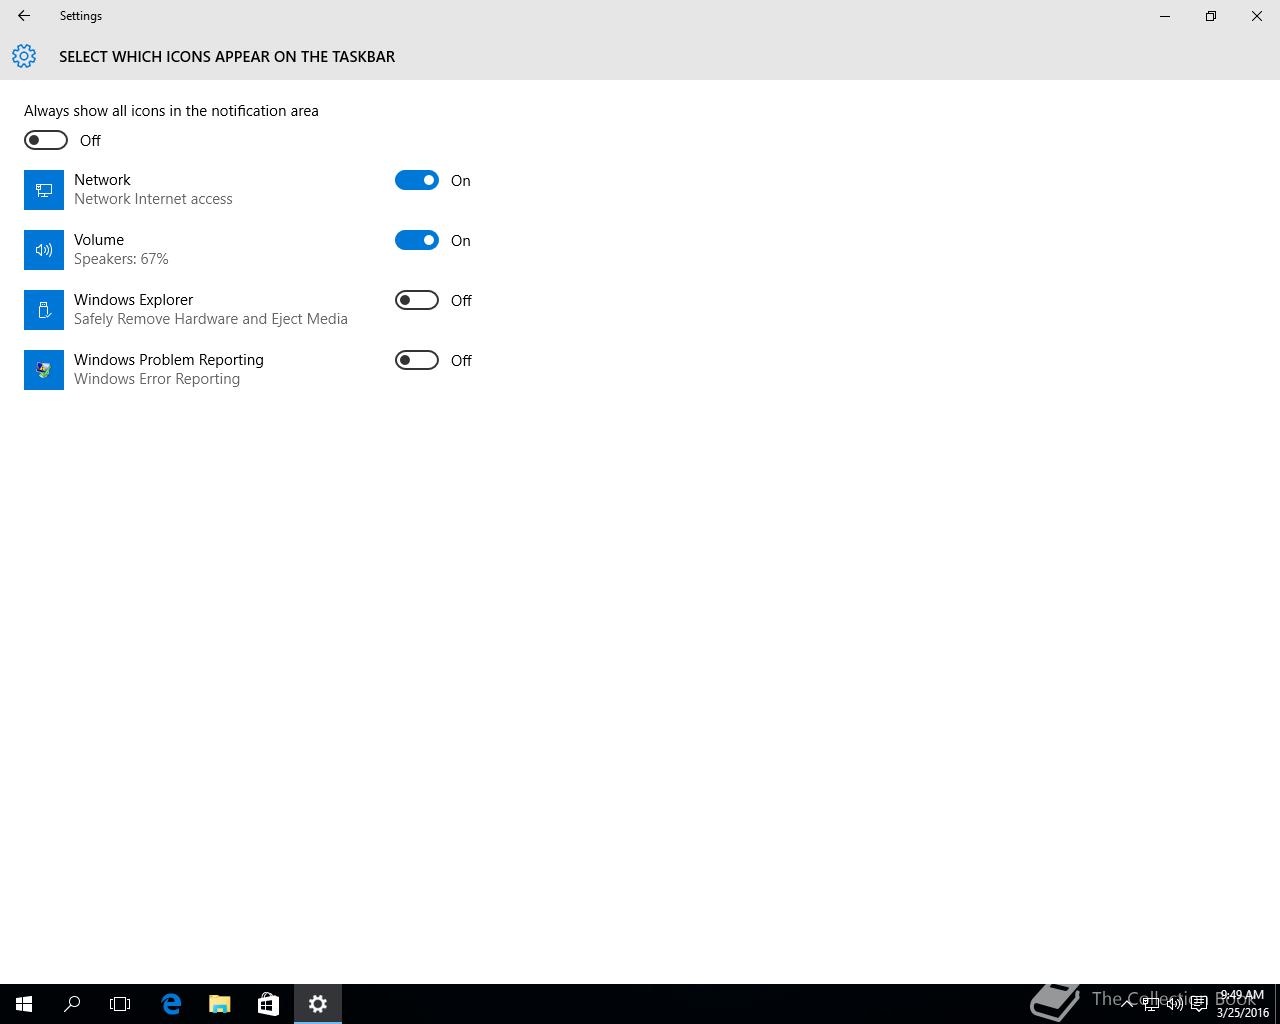Click the Volume speaker icon tile
Viewport: 1280px width, 1024px height.
[x=44, y=250]
